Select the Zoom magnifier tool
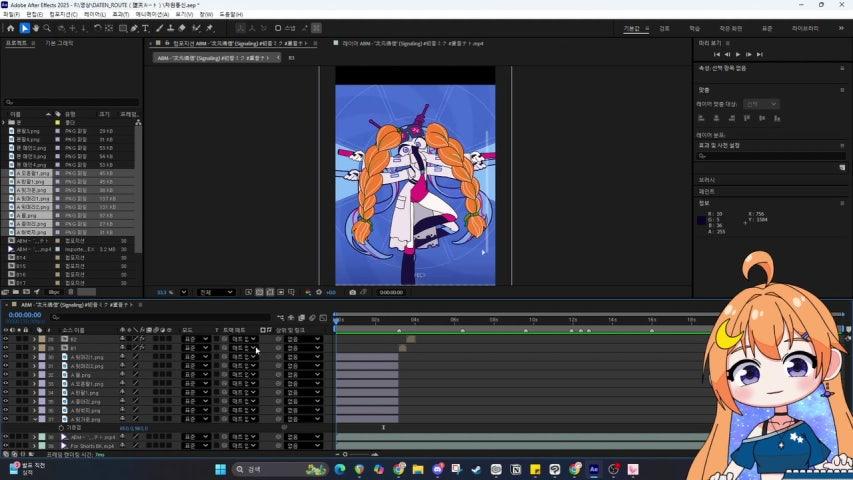The height and width of the screenshot is (480, 853). coord(49,28)
